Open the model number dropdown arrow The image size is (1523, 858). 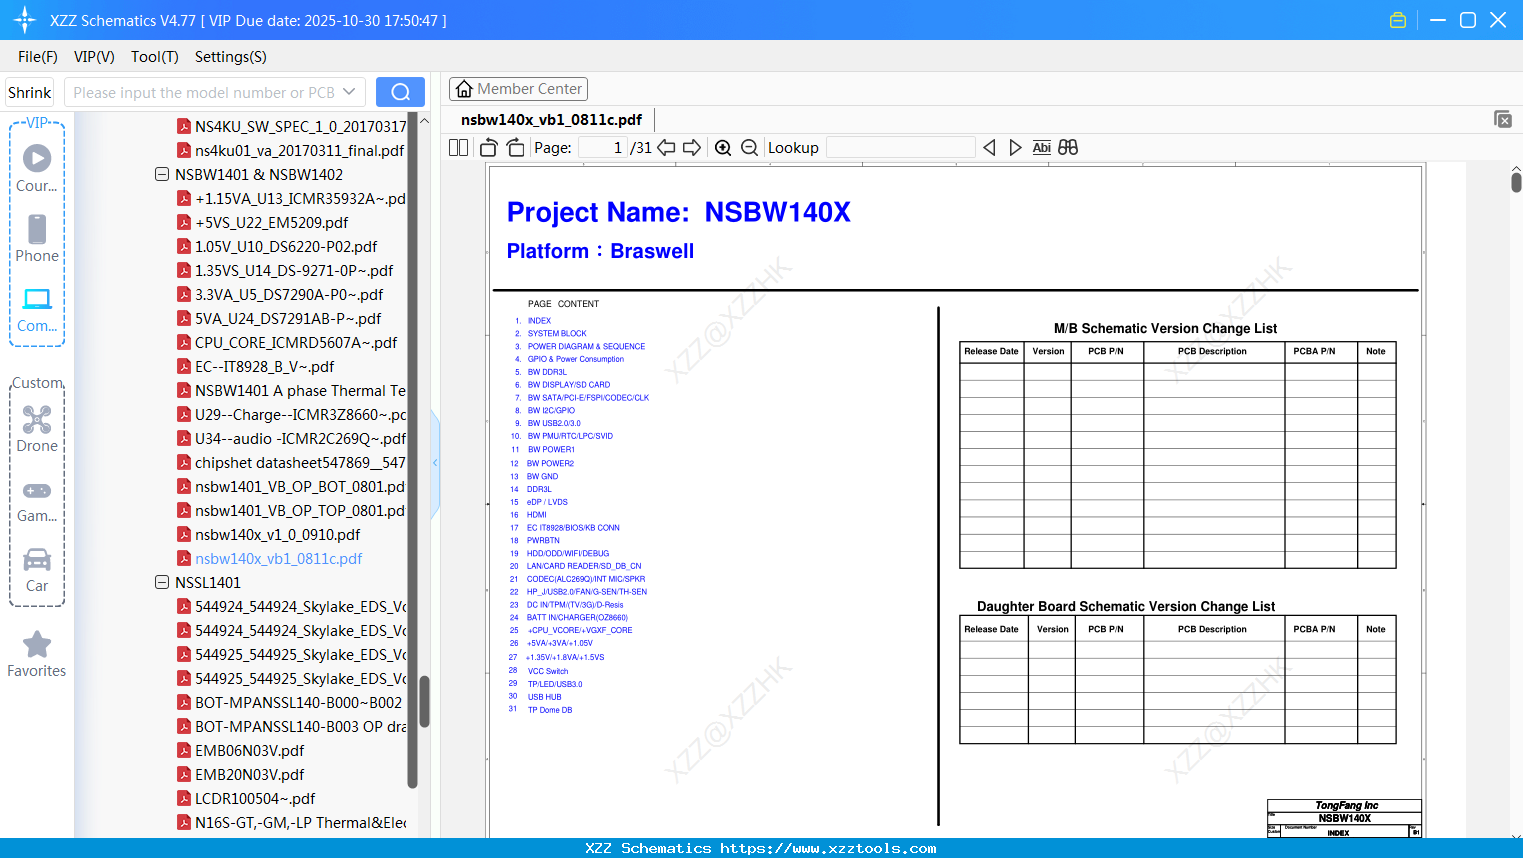pyautogui.click(x=349, y=92)
